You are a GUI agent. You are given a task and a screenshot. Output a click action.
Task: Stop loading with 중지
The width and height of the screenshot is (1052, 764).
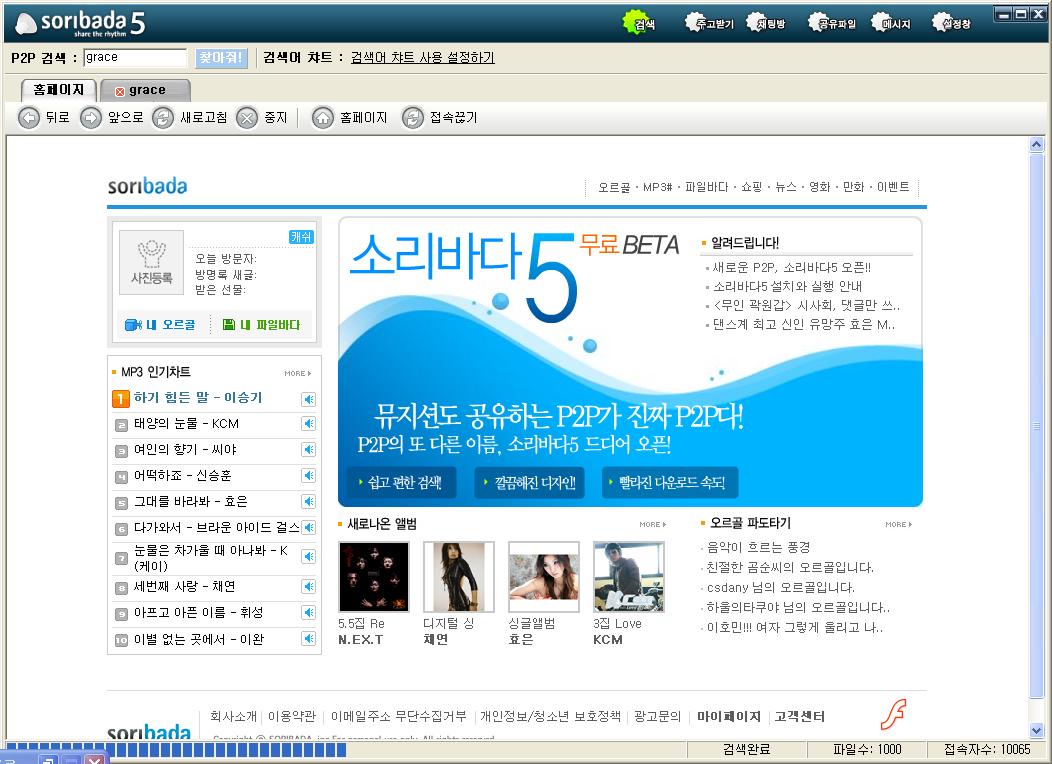pos(262,117)
